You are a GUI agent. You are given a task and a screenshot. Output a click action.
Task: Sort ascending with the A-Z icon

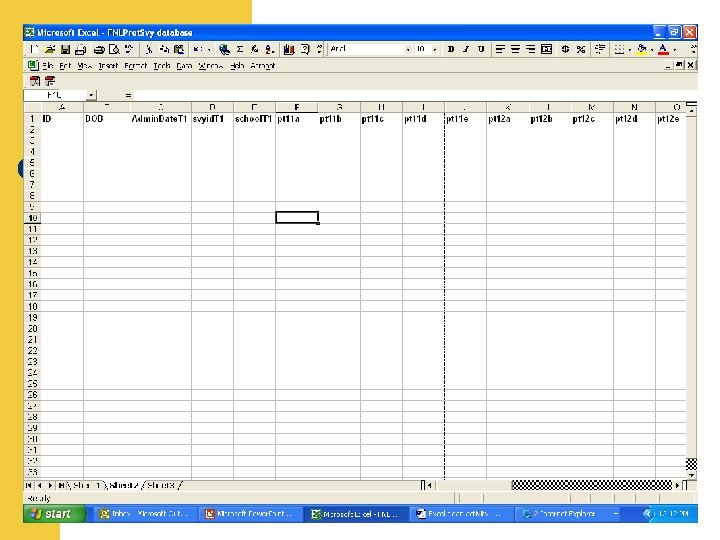coord(270,49)
